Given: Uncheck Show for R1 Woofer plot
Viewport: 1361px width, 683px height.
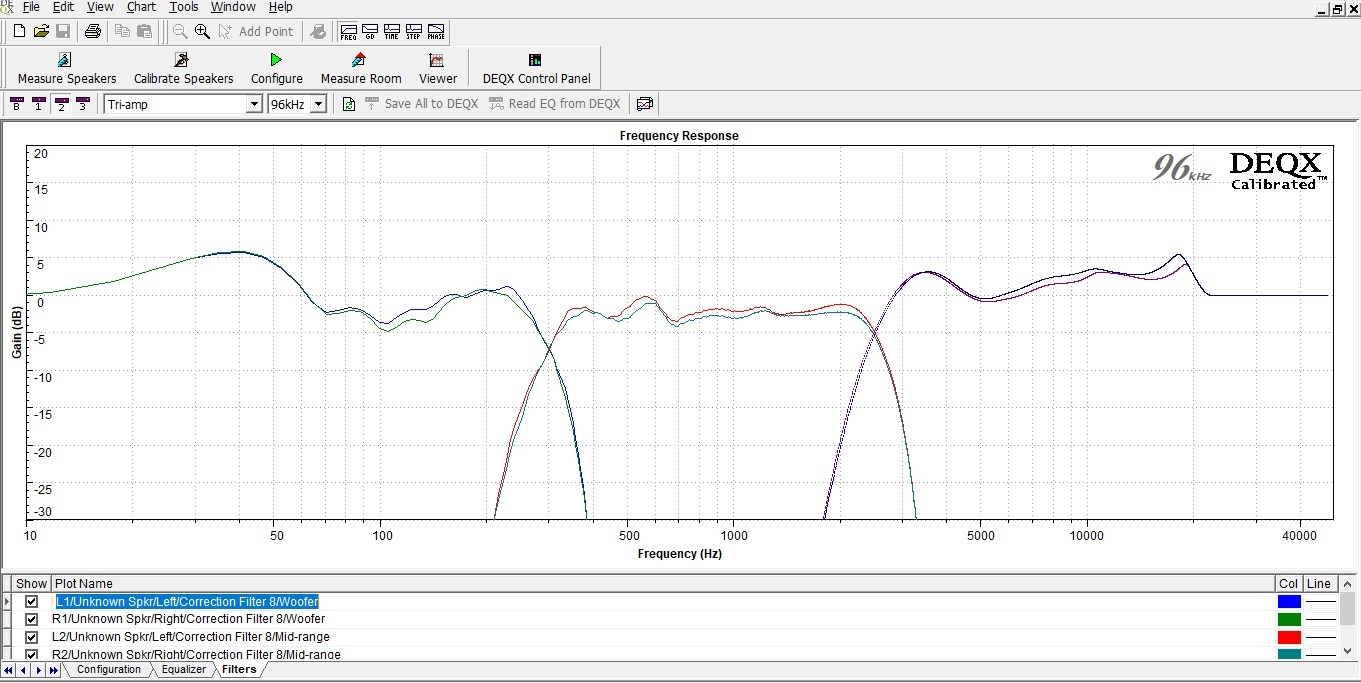Looking at the screenshot, I should 32,620.
